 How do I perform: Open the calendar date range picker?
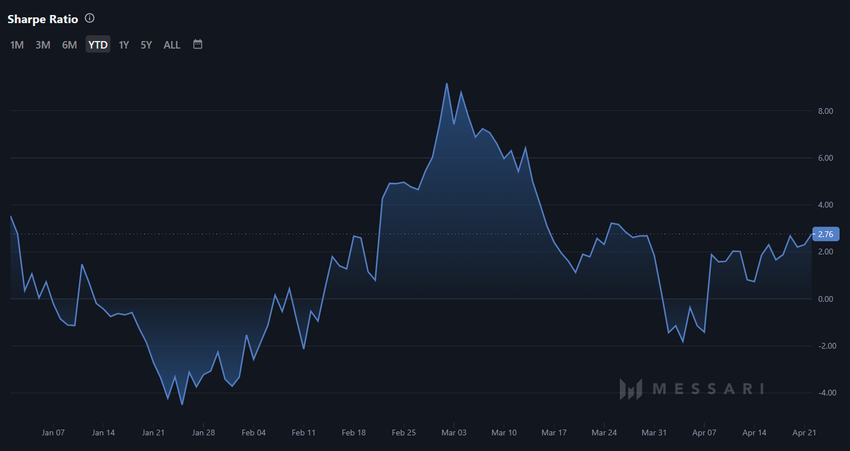click(x=198, y=44)
